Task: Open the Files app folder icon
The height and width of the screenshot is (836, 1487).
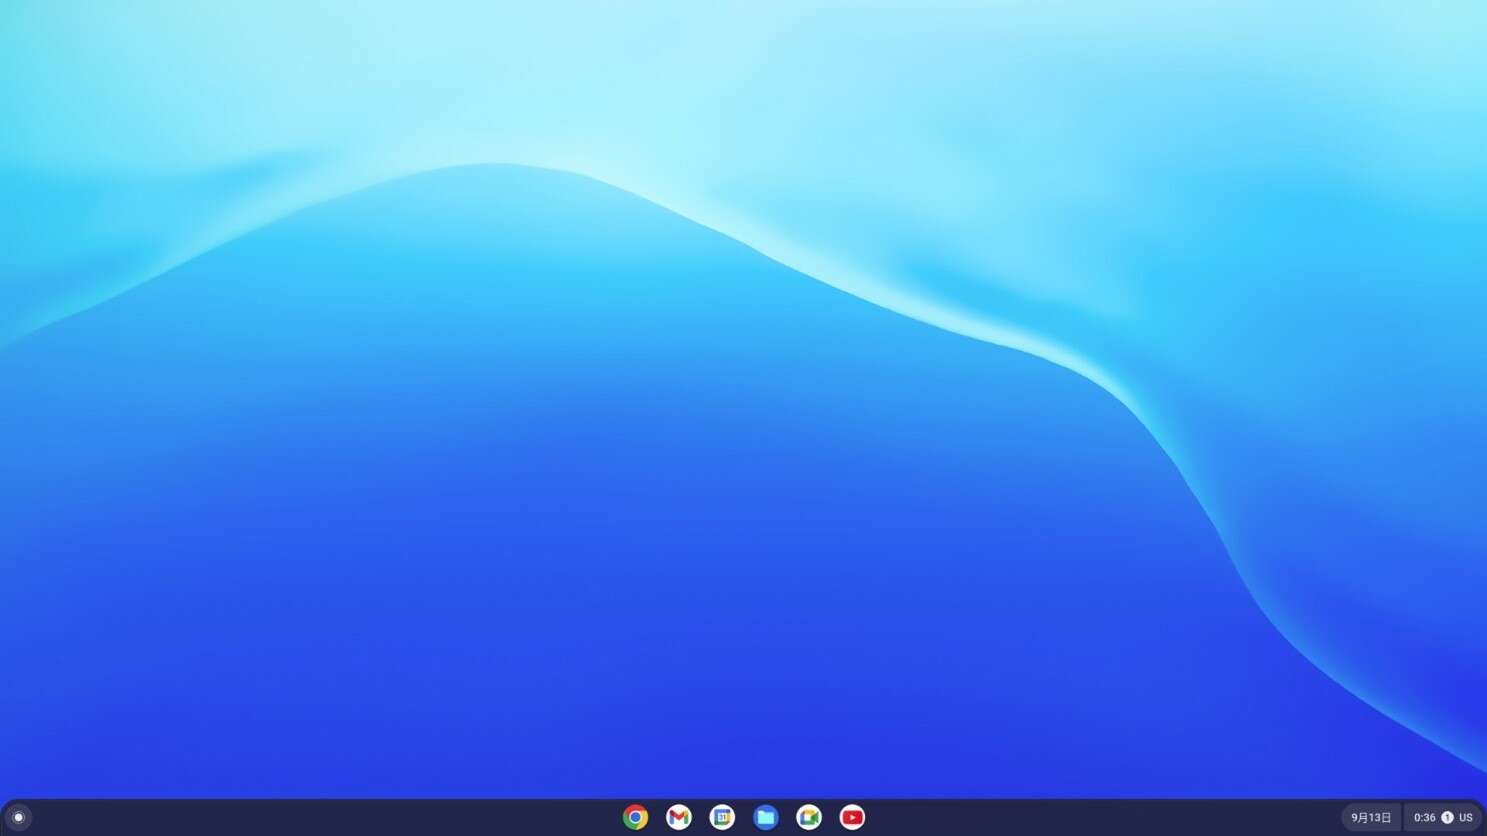Action: click(x=766, y=817)
